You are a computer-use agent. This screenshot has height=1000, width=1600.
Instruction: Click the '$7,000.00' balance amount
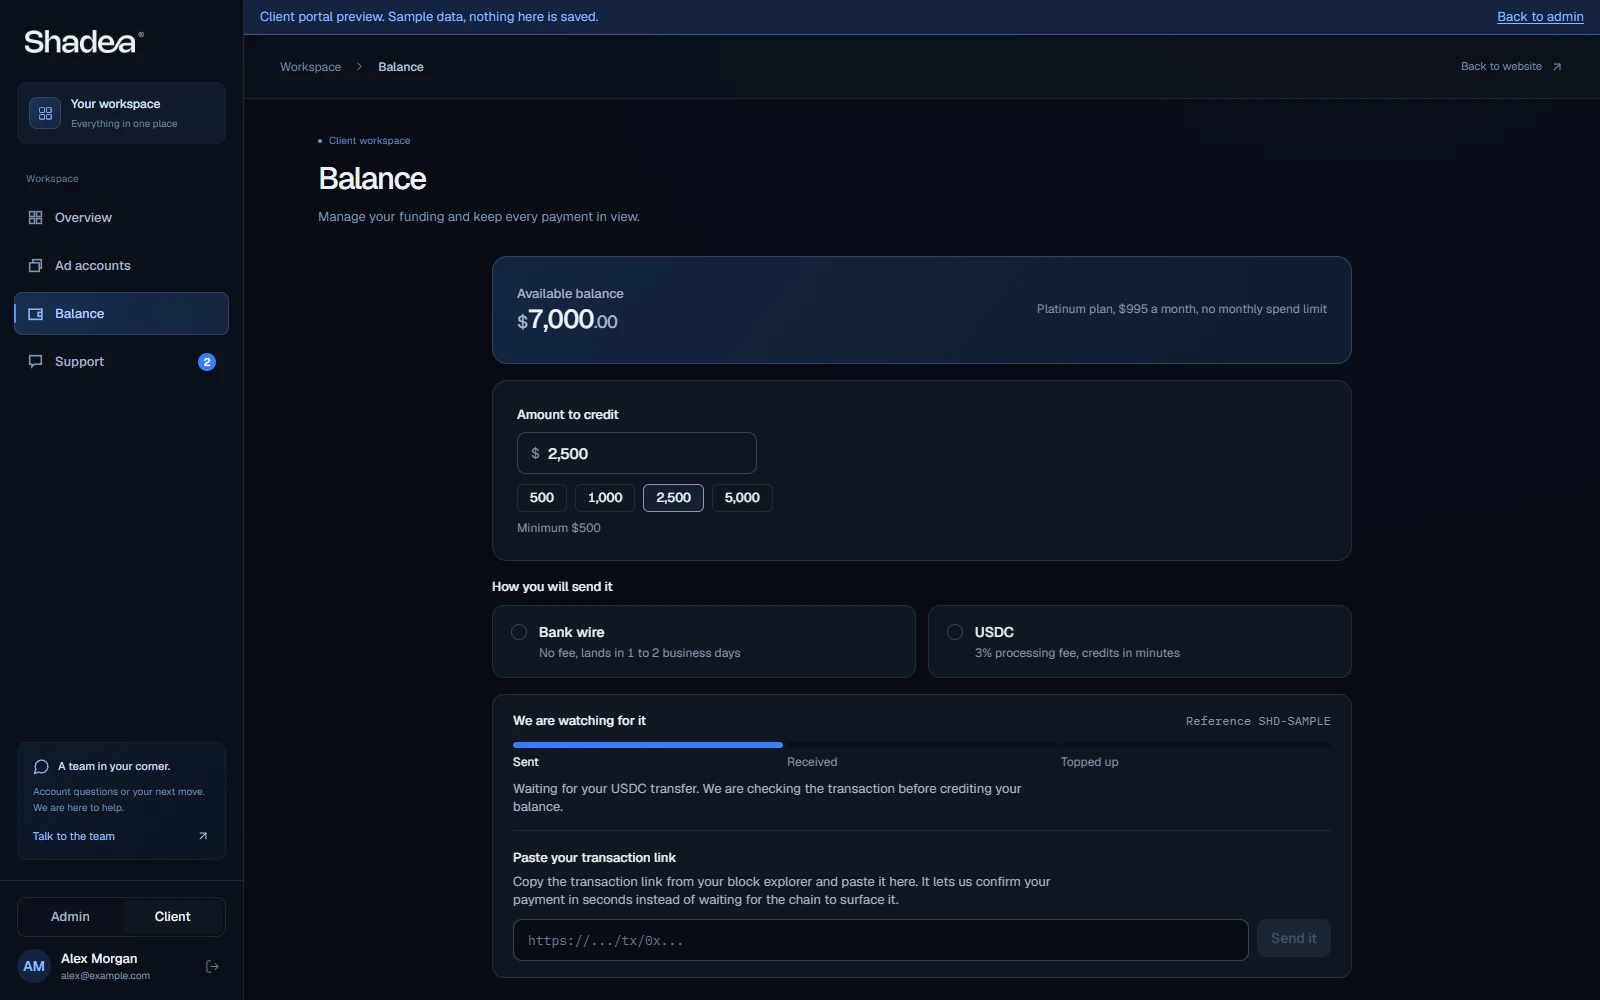(x=567, y=320)
